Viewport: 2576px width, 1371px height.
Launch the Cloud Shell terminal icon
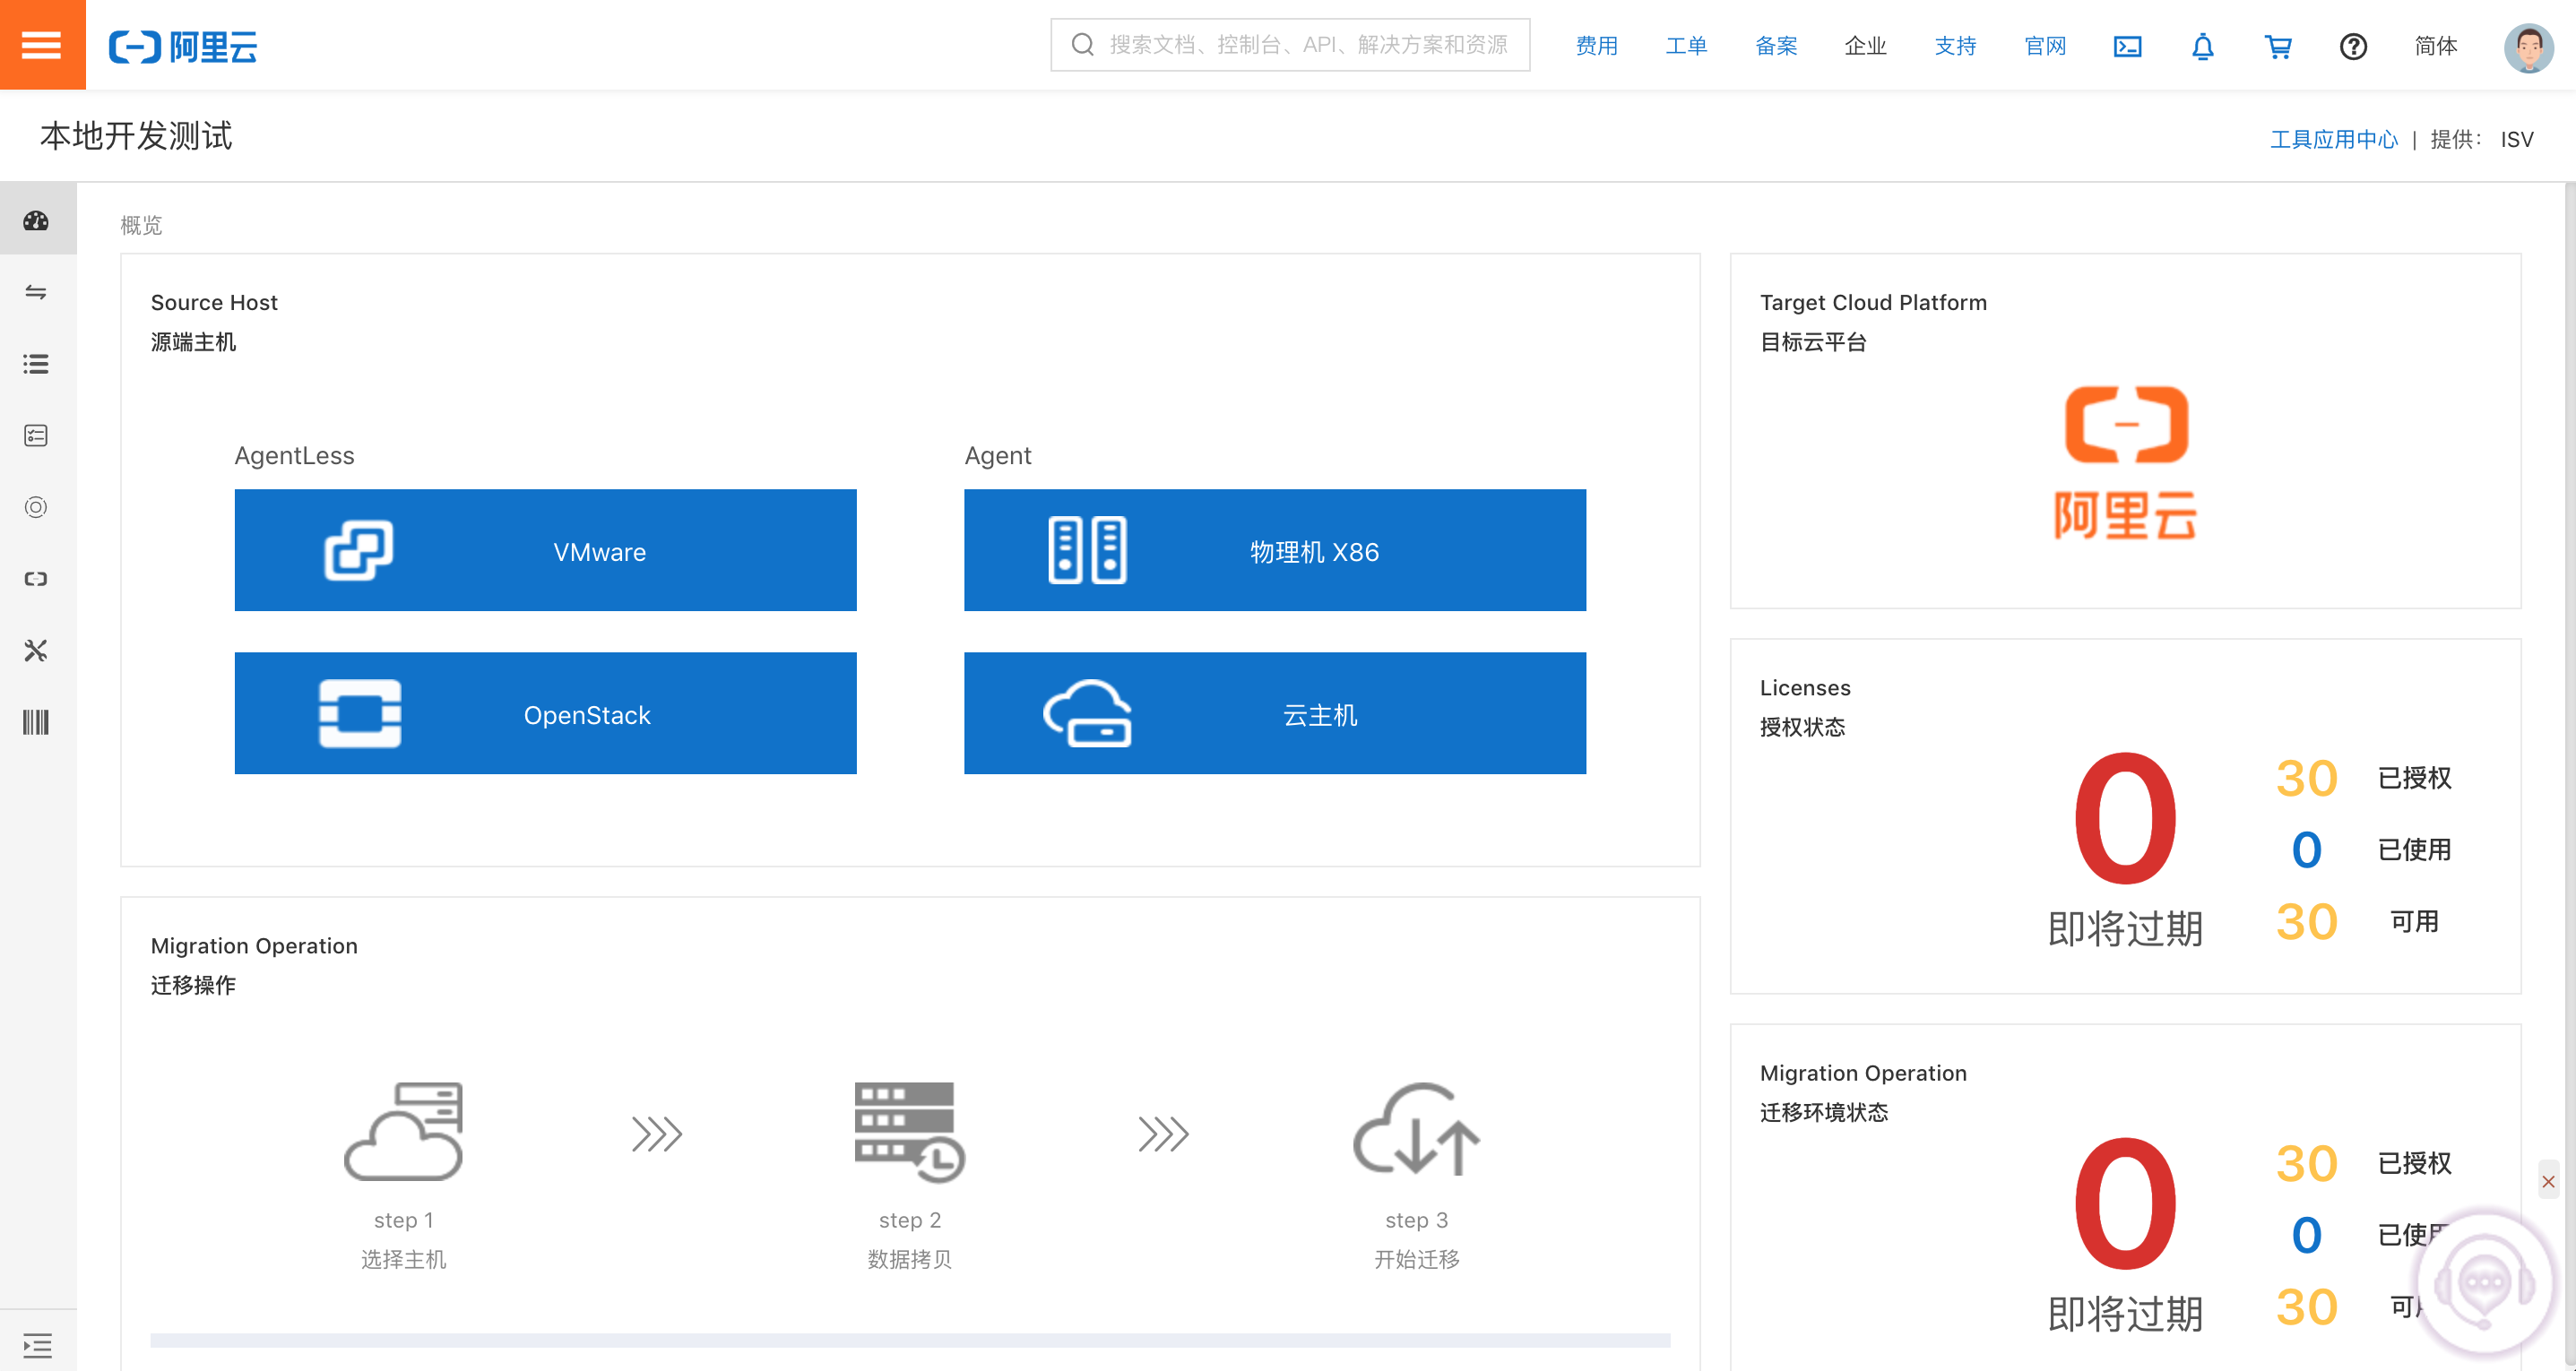point(2127,46)
